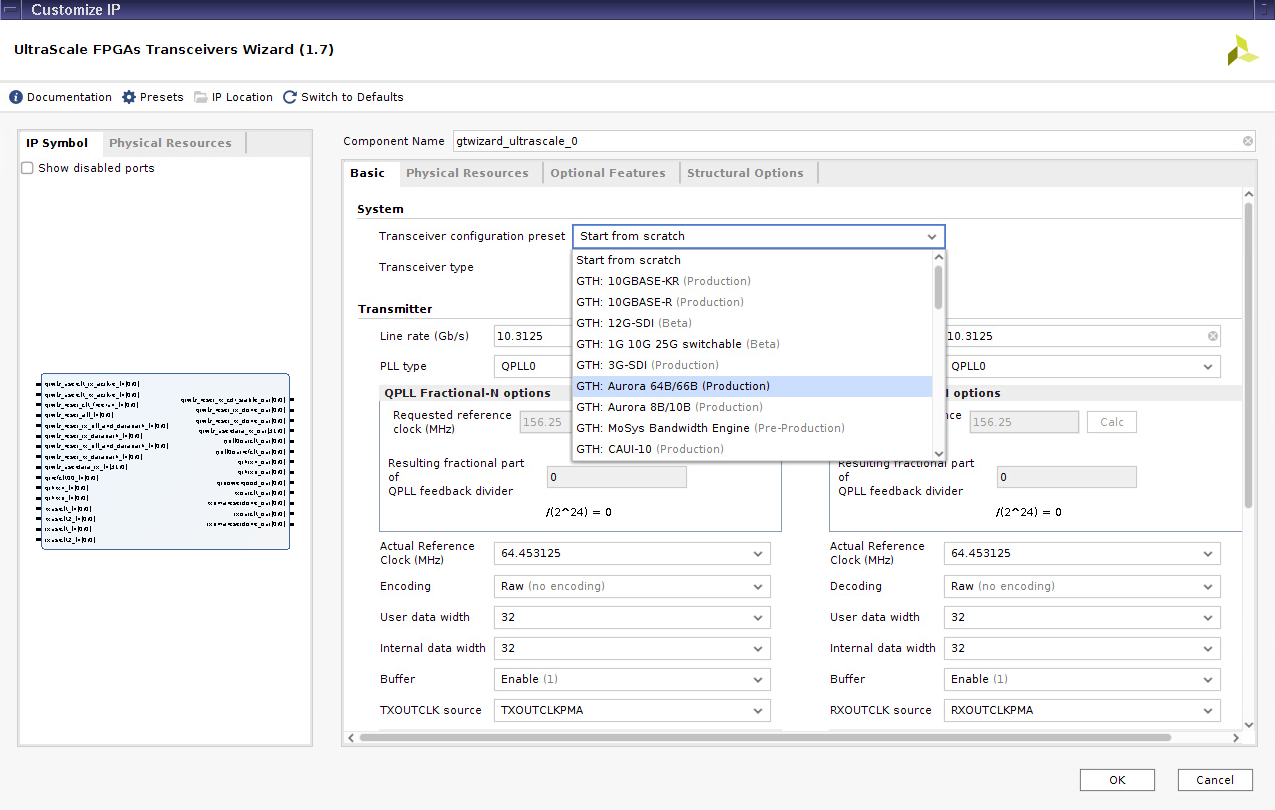Open the Presets gear icon
Image resolution: width=1275 pixels, height=810 pixels.
click(129, 97)
